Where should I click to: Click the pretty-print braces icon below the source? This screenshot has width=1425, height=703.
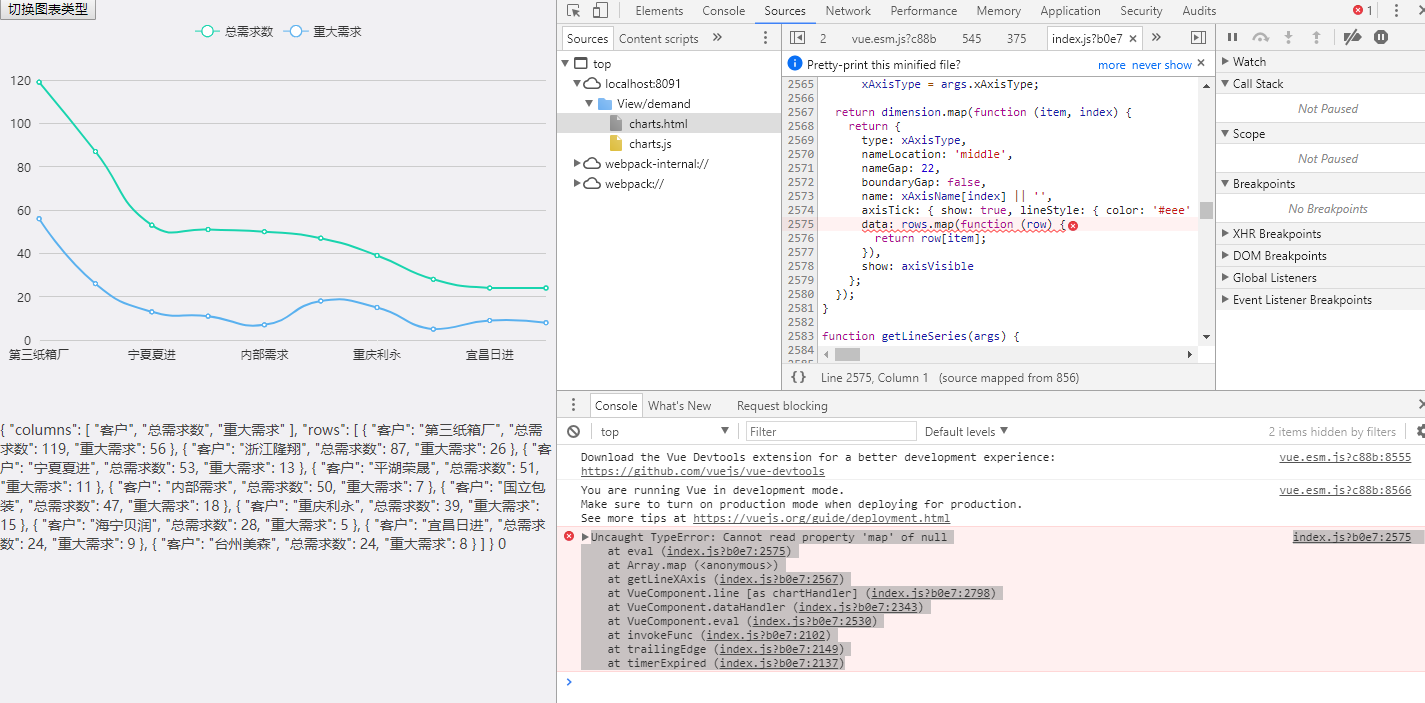(x=797, y=377)
